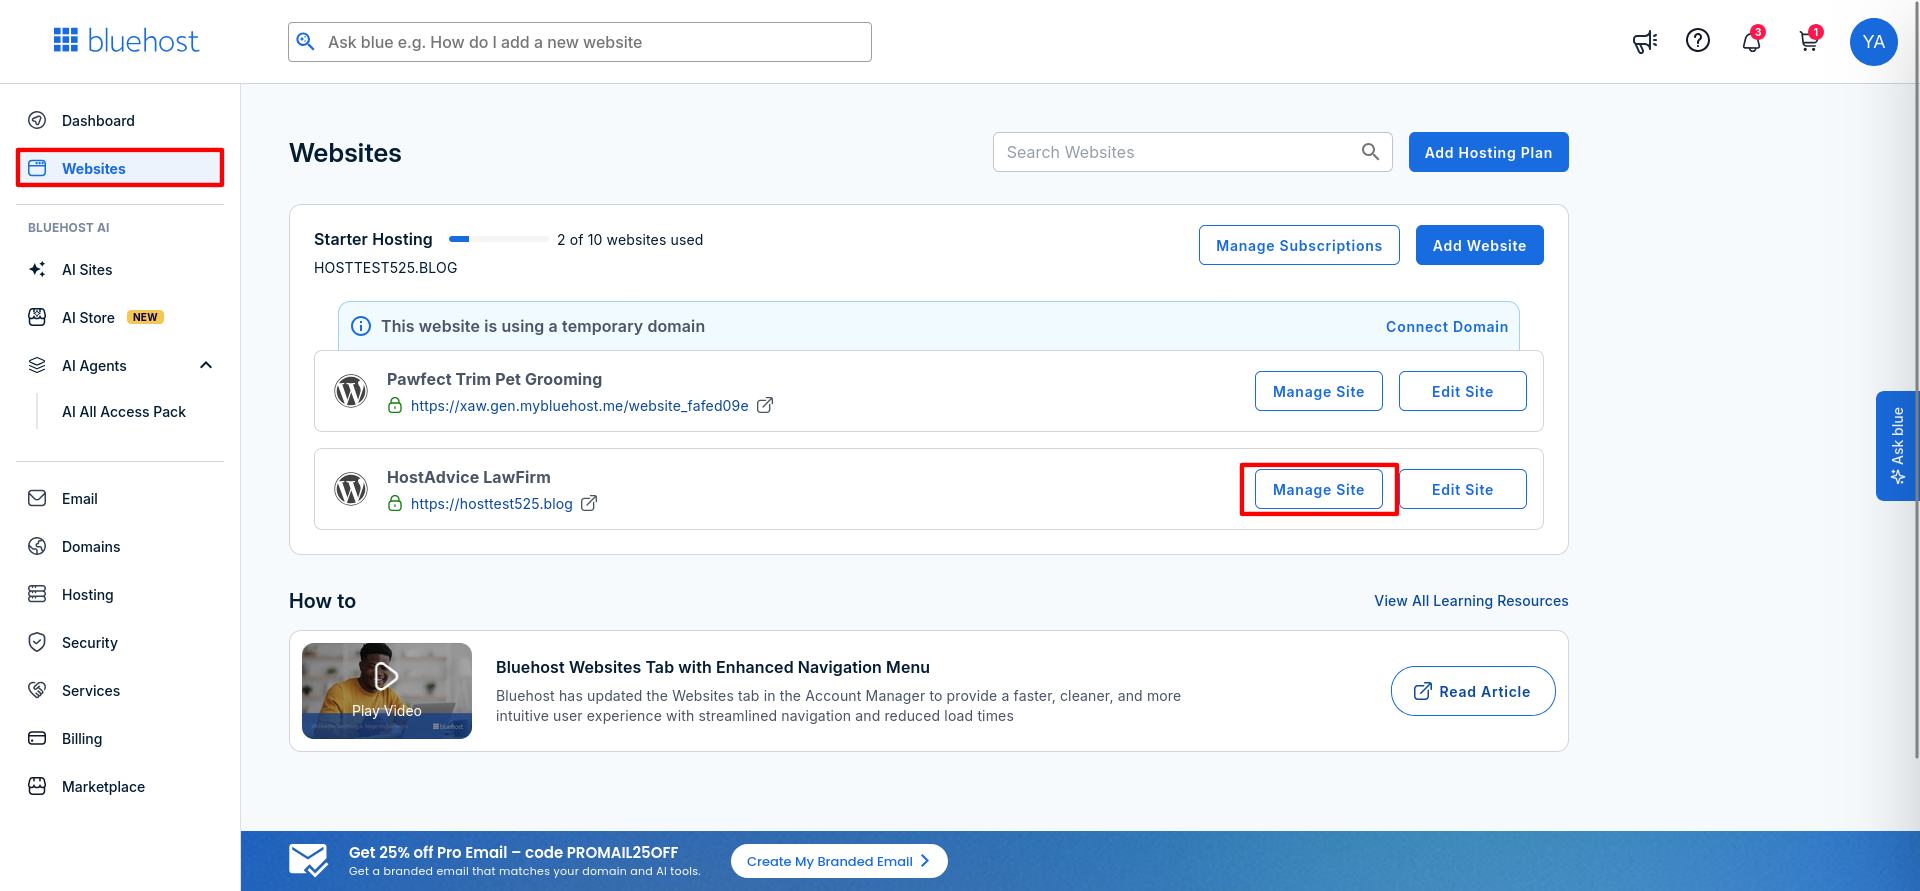This screenshot has width=1920, height=891.
Task: Click the page vertical scrollbar
Action: (1916, 380)
